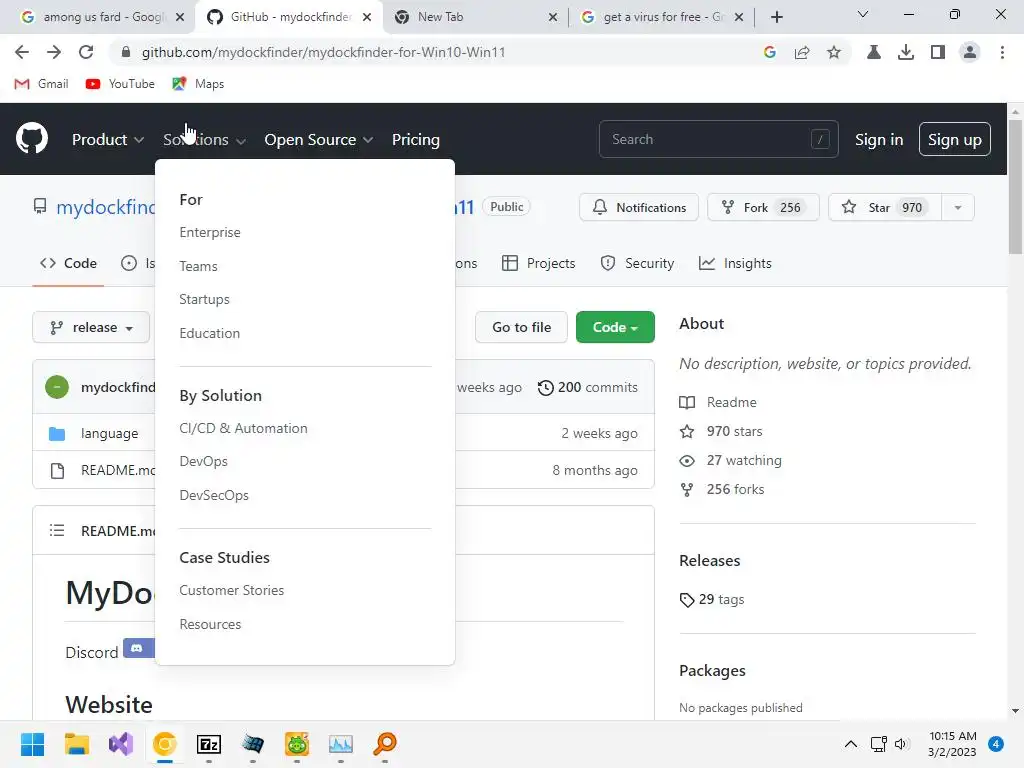The width and height of the screenshot is (1024, 768).
Task: Fork the repository
Action: tap(763, 208)
